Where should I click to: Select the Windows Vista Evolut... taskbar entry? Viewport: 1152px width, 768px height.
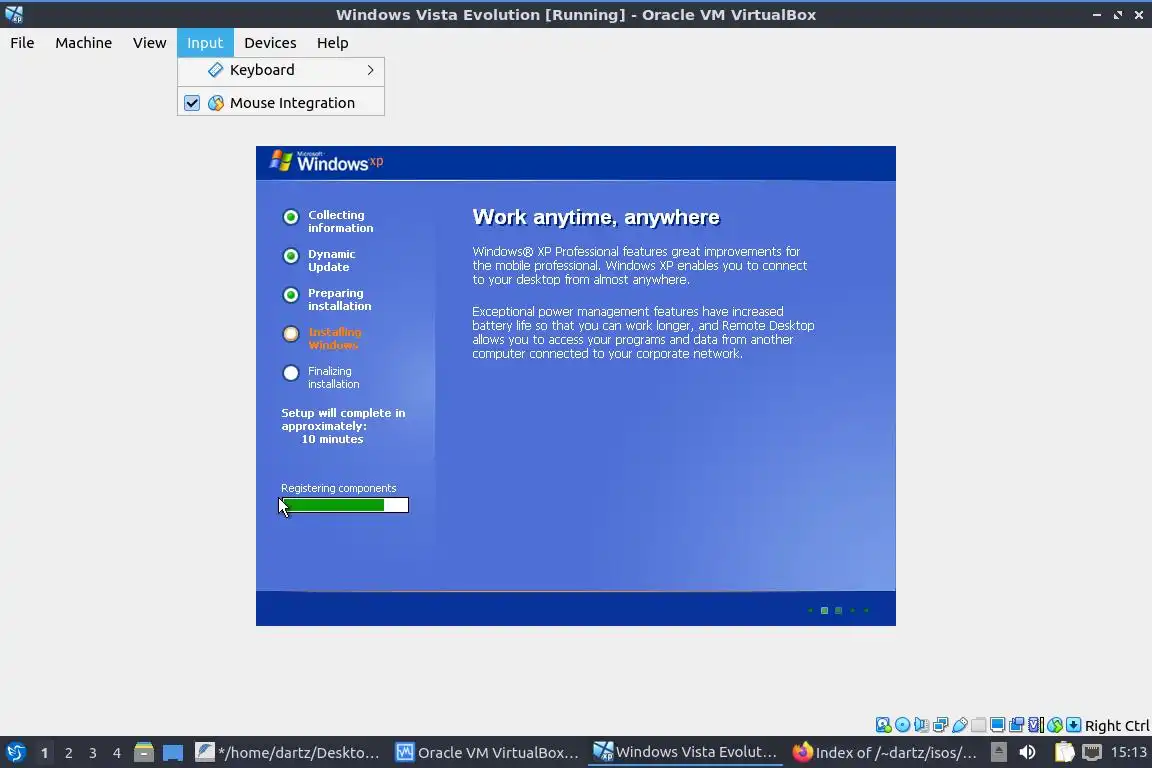(685, 752)
